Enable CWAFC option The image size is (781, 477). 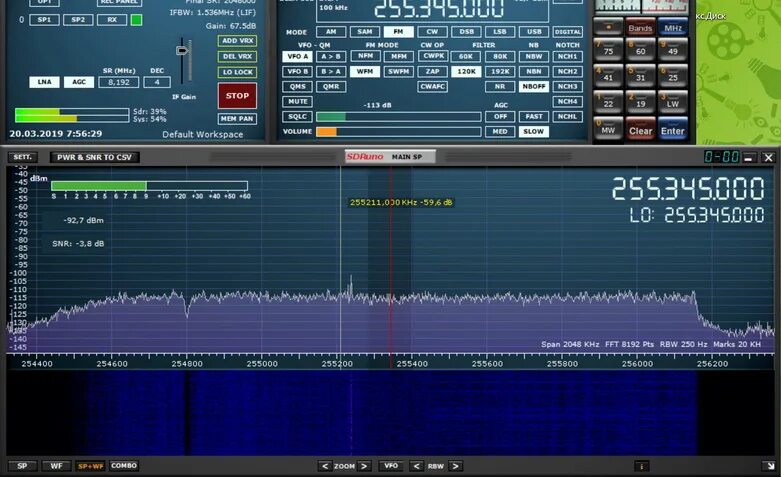click(433, 86)
